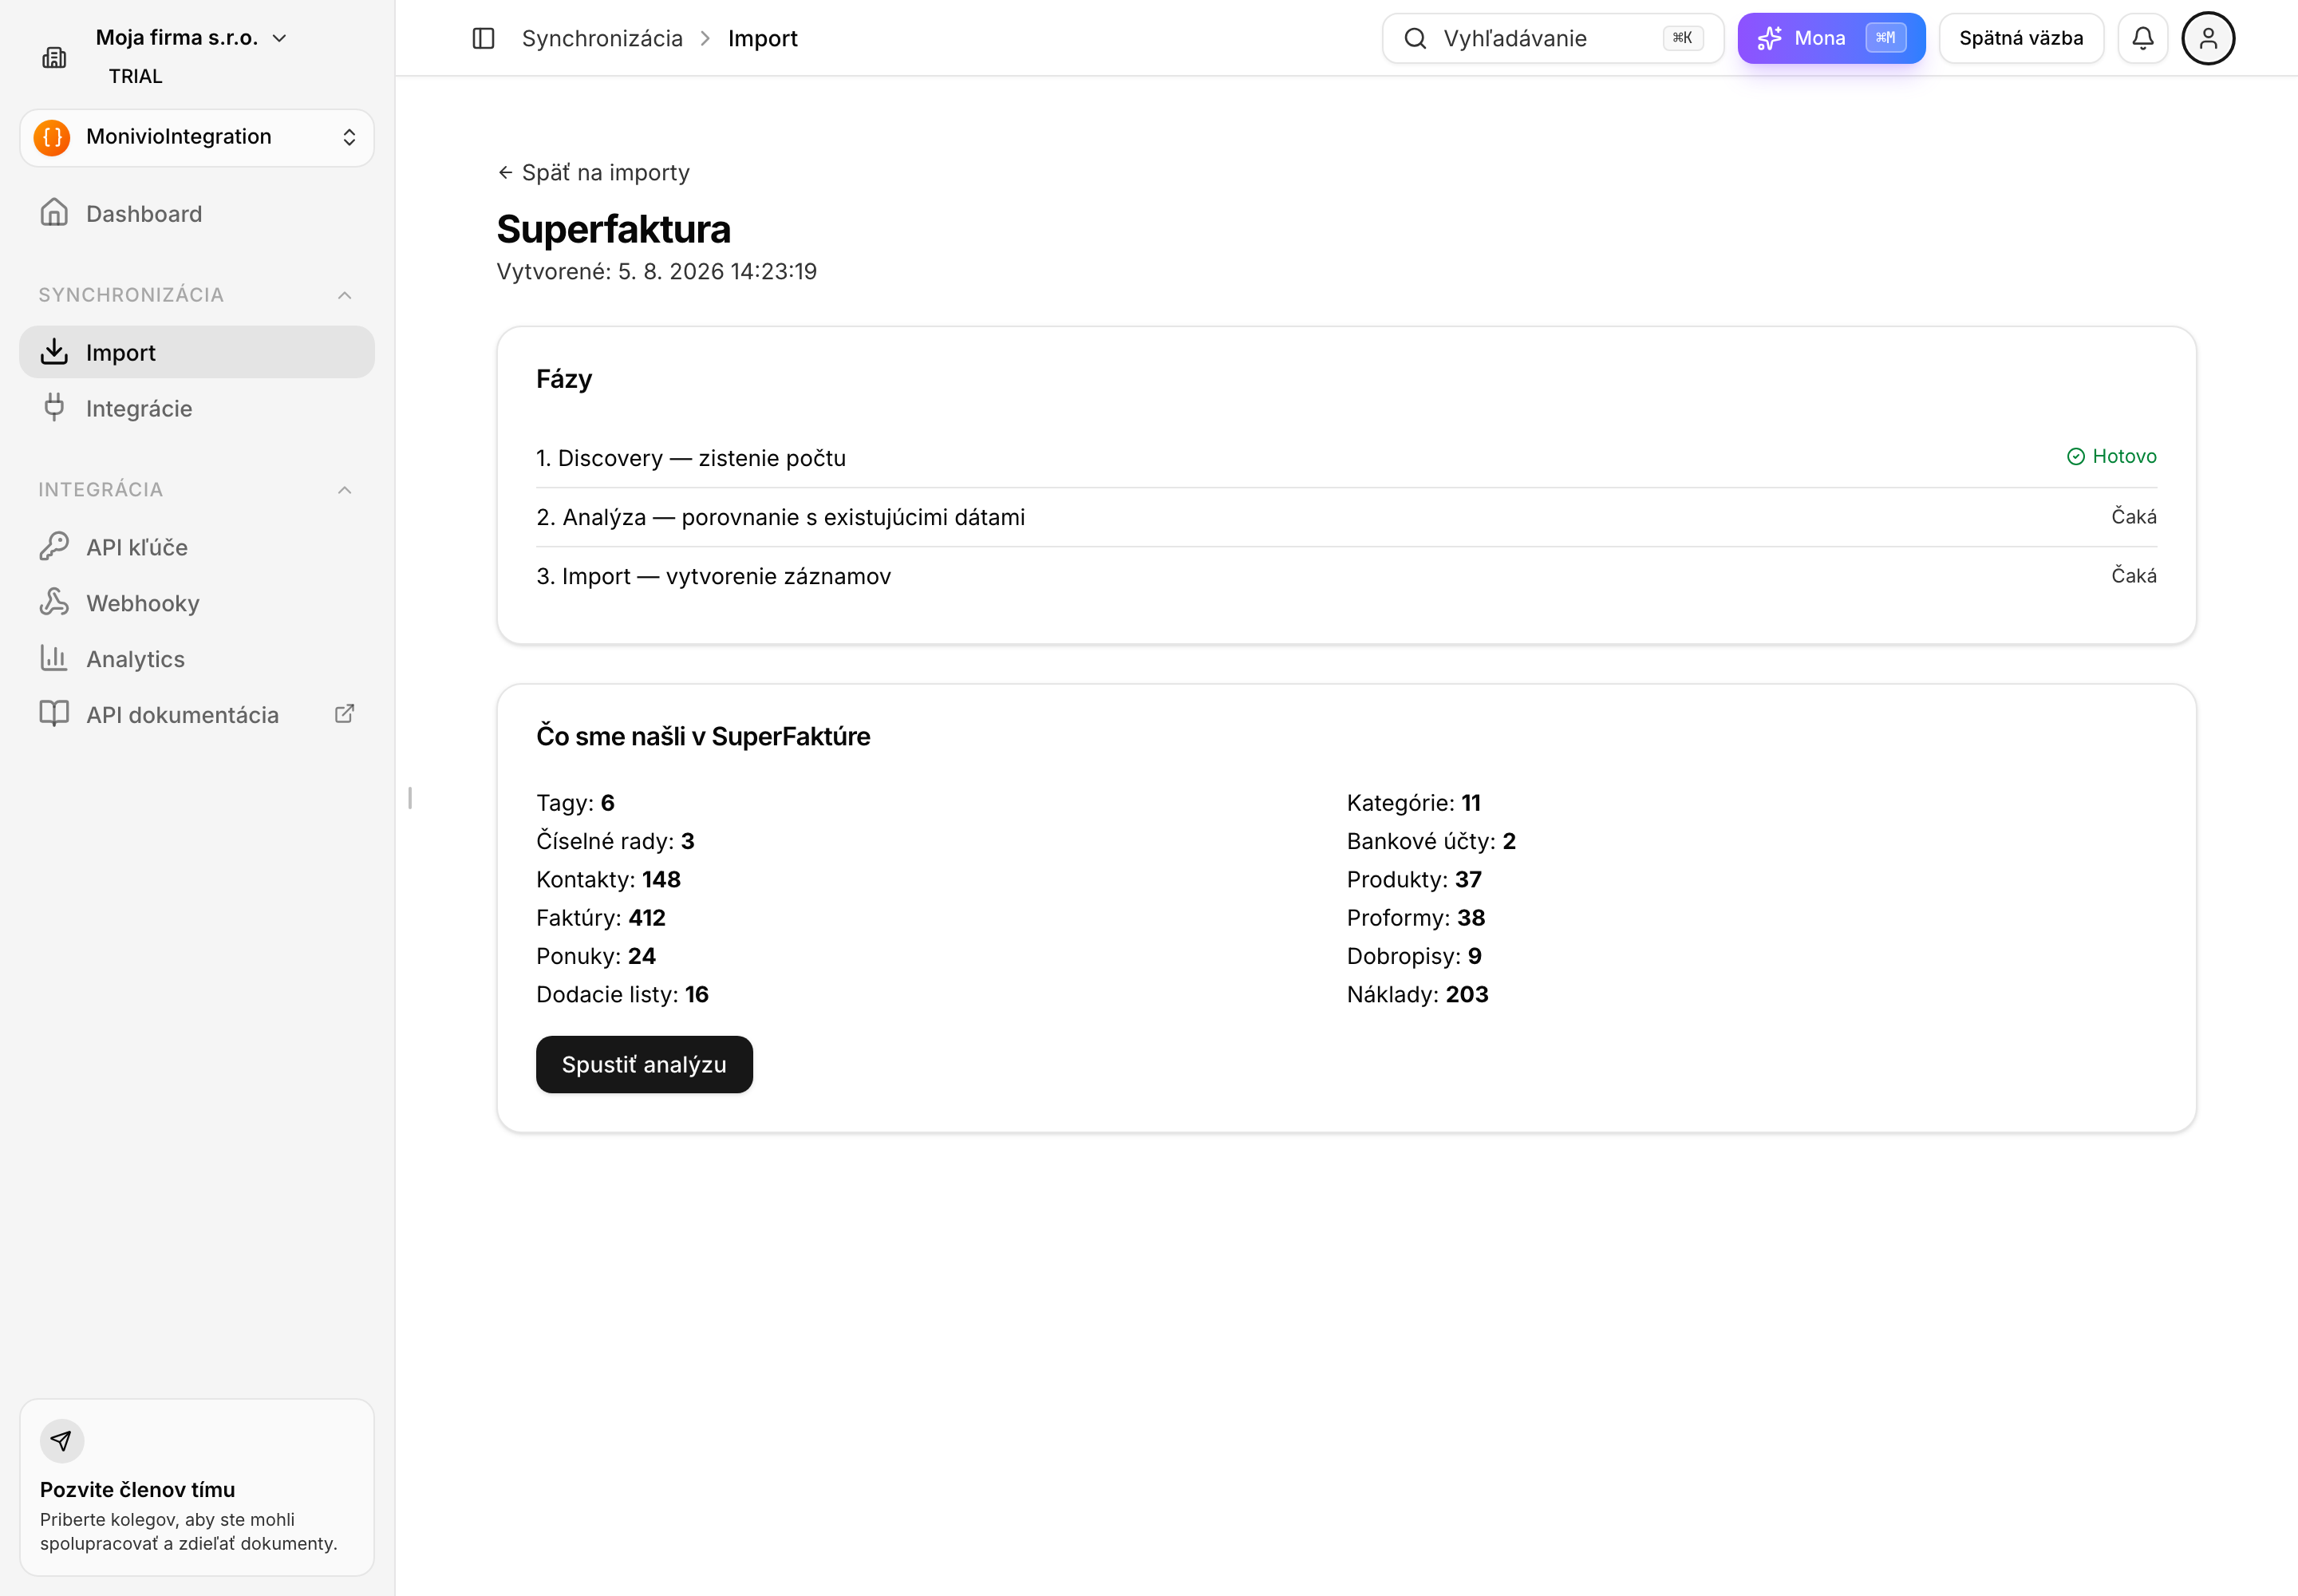The width and height of the screenshot is (2298, 1596).
Task: Click phase row 1. Discovery — zistenie počtu
Action: 1346,458
